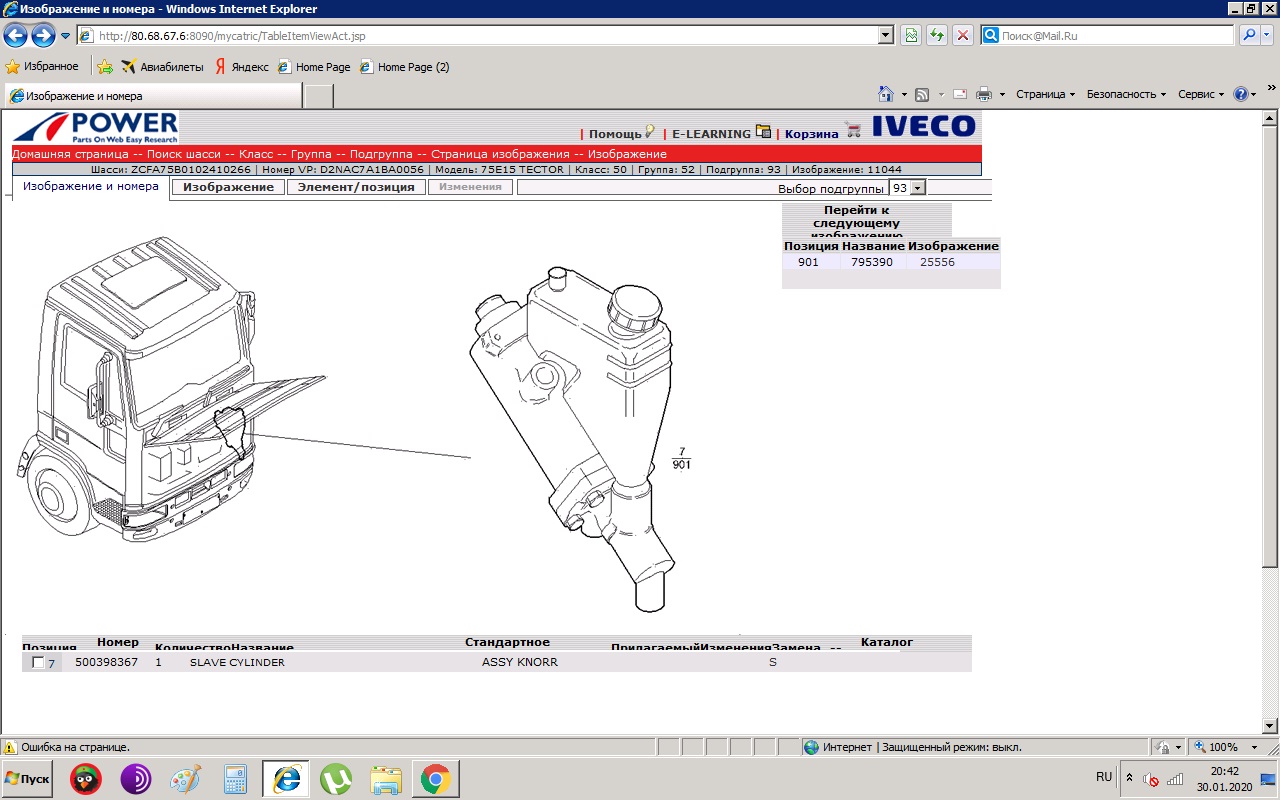The image size is (1280, 800).
Task: Click the RSS feeds icon
Action: [922, 95]
